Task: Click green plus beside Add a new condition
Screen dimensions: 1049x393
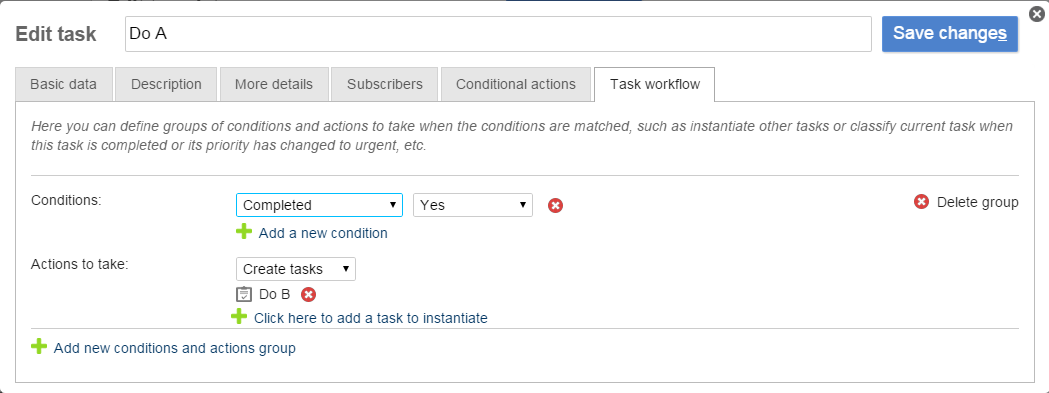Action: click(244, 232)
